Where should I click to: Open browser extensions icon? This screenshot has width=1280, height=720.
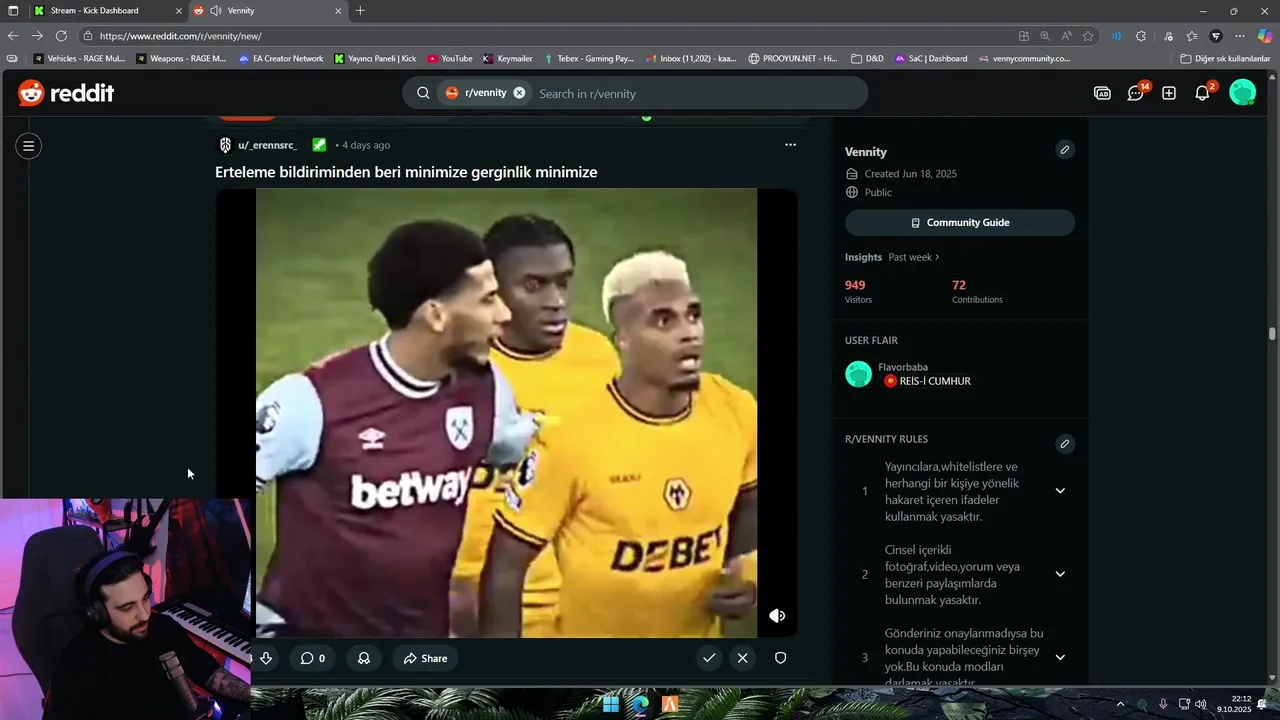1141,36
